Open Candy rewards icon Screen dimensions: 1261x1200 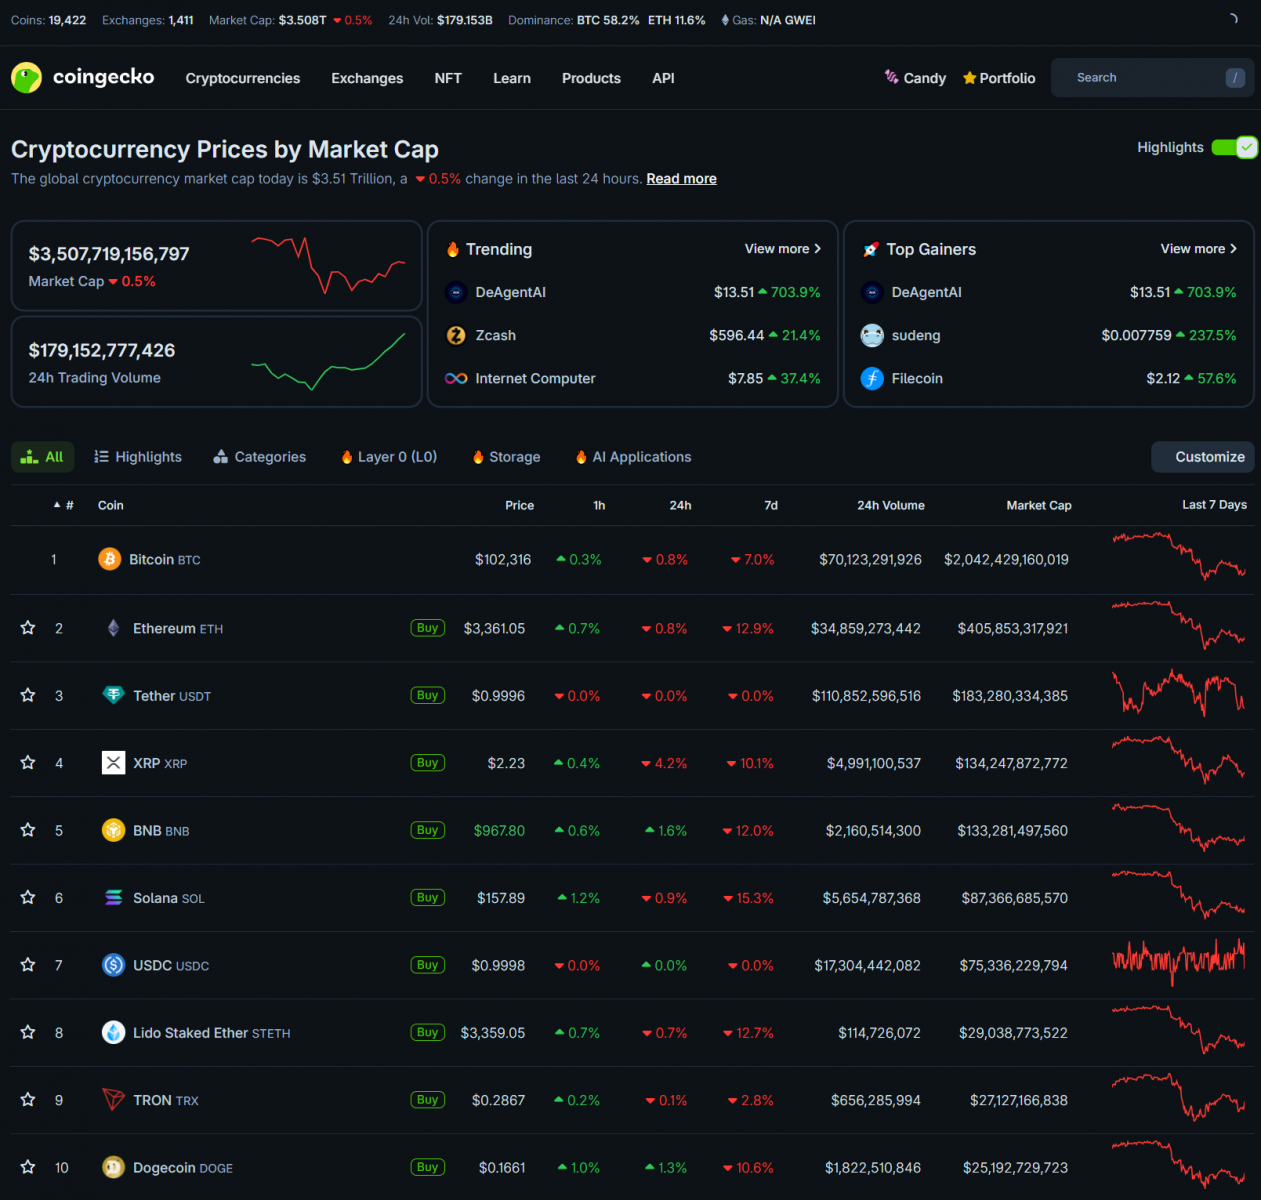click(891, 77)
